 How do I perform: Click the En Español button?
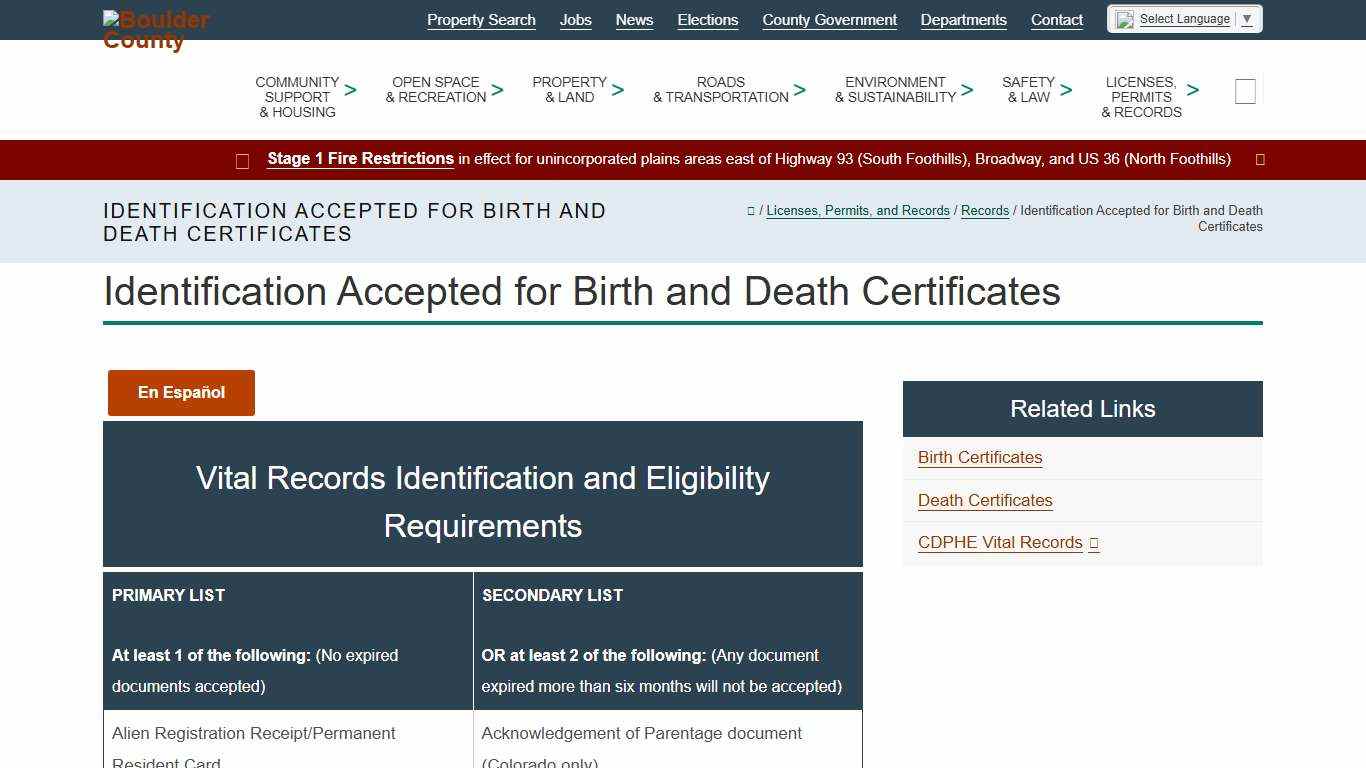180,392
